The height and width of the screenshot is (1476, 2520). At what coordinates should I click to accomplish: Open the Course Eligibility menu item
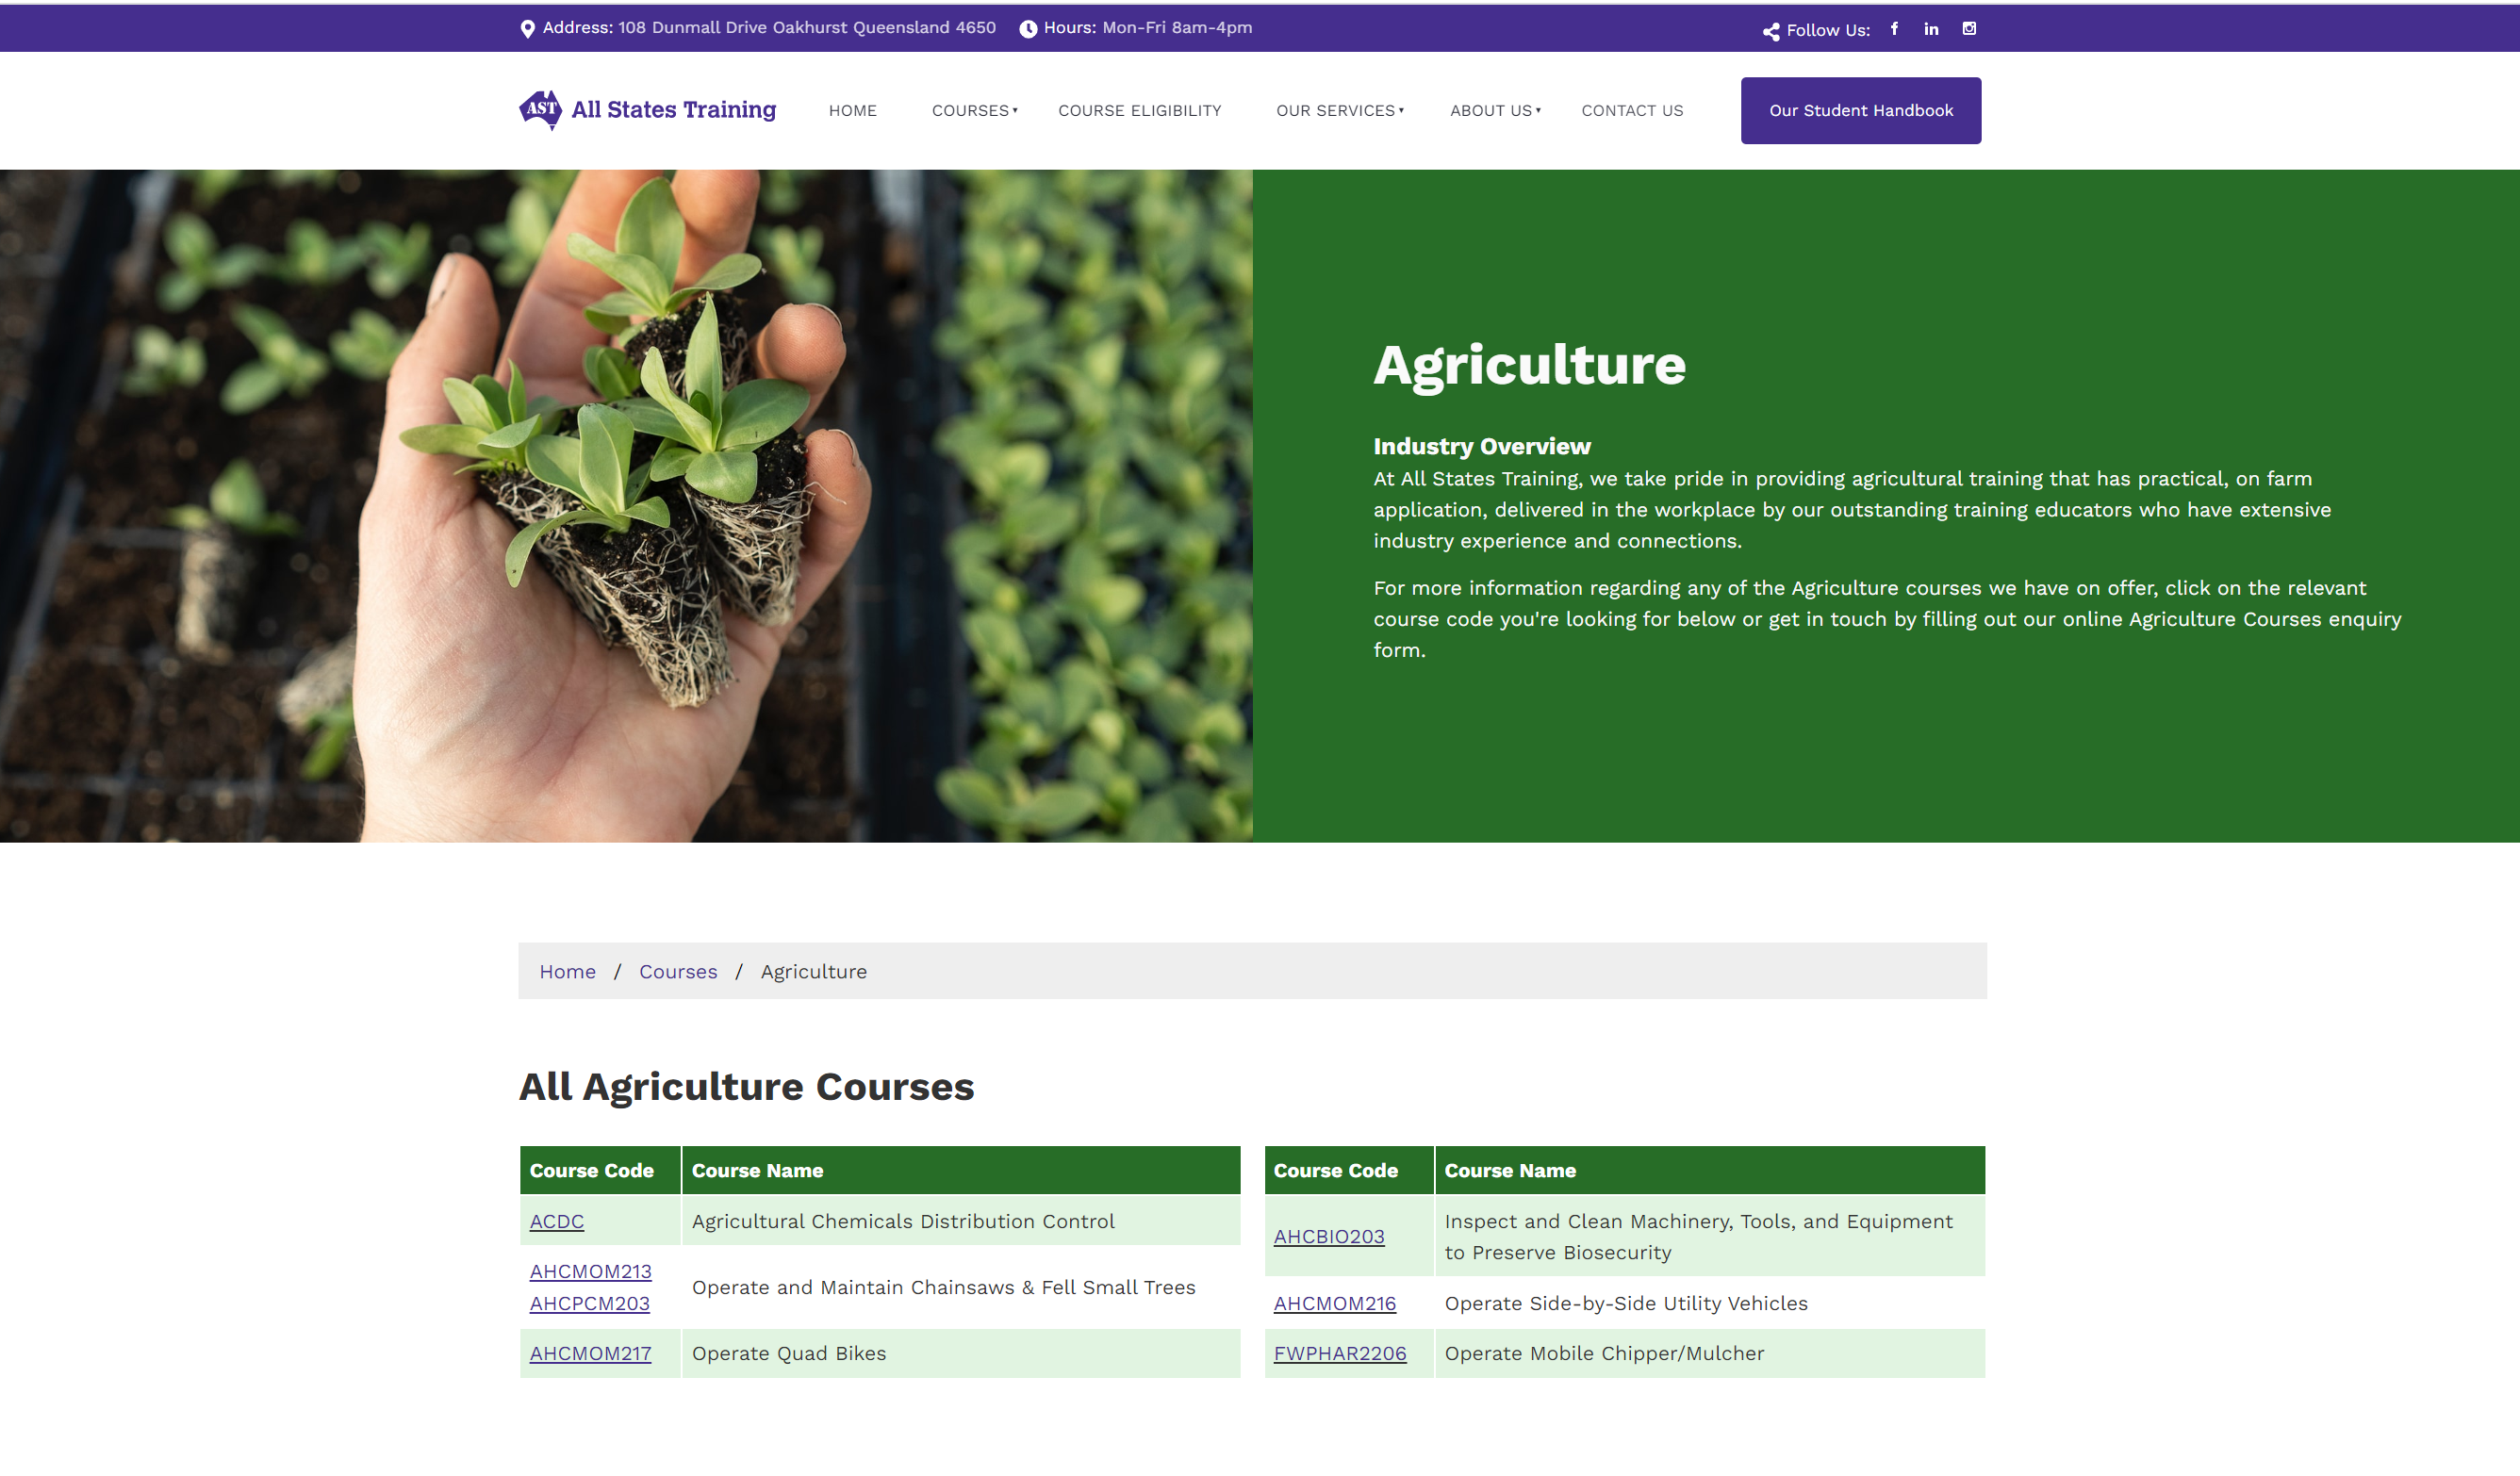(1139, 111)
